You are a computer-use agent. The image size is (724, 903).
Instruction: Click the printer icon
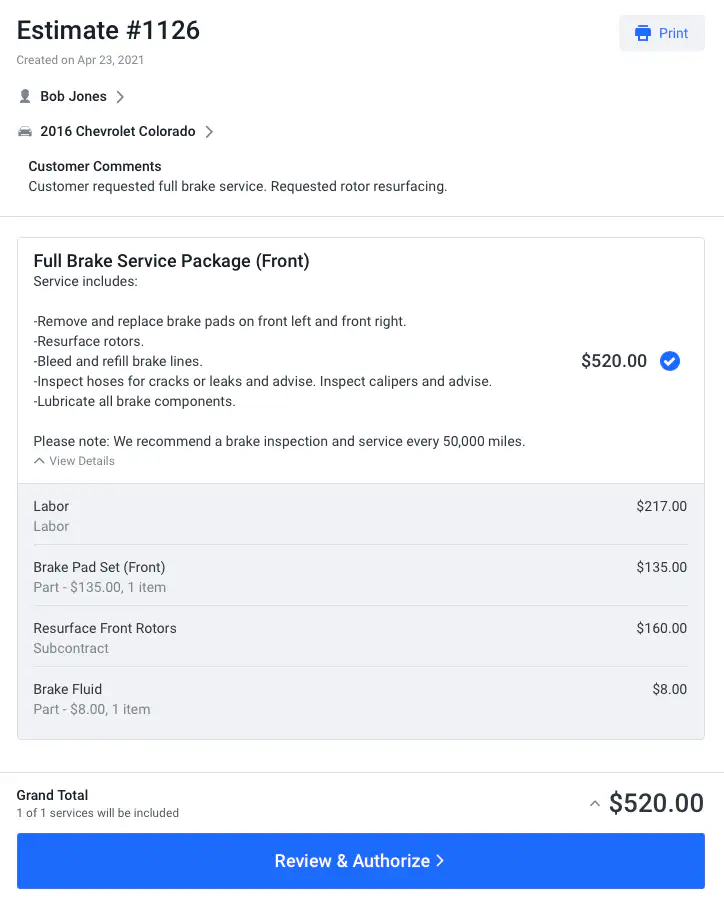point(643,33)
